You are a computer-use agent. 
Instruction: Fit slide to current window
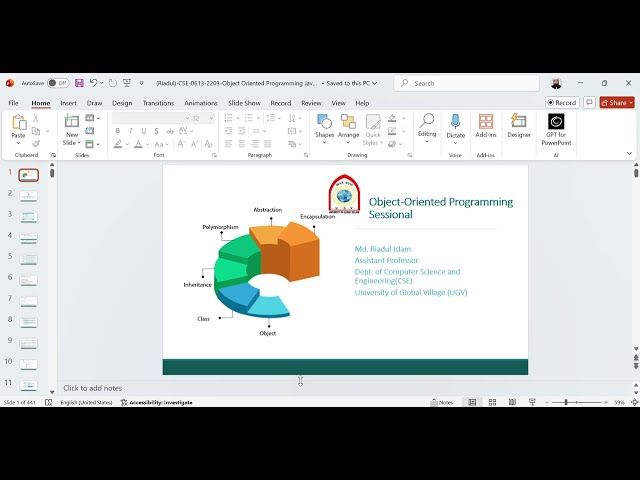point(635,402)
